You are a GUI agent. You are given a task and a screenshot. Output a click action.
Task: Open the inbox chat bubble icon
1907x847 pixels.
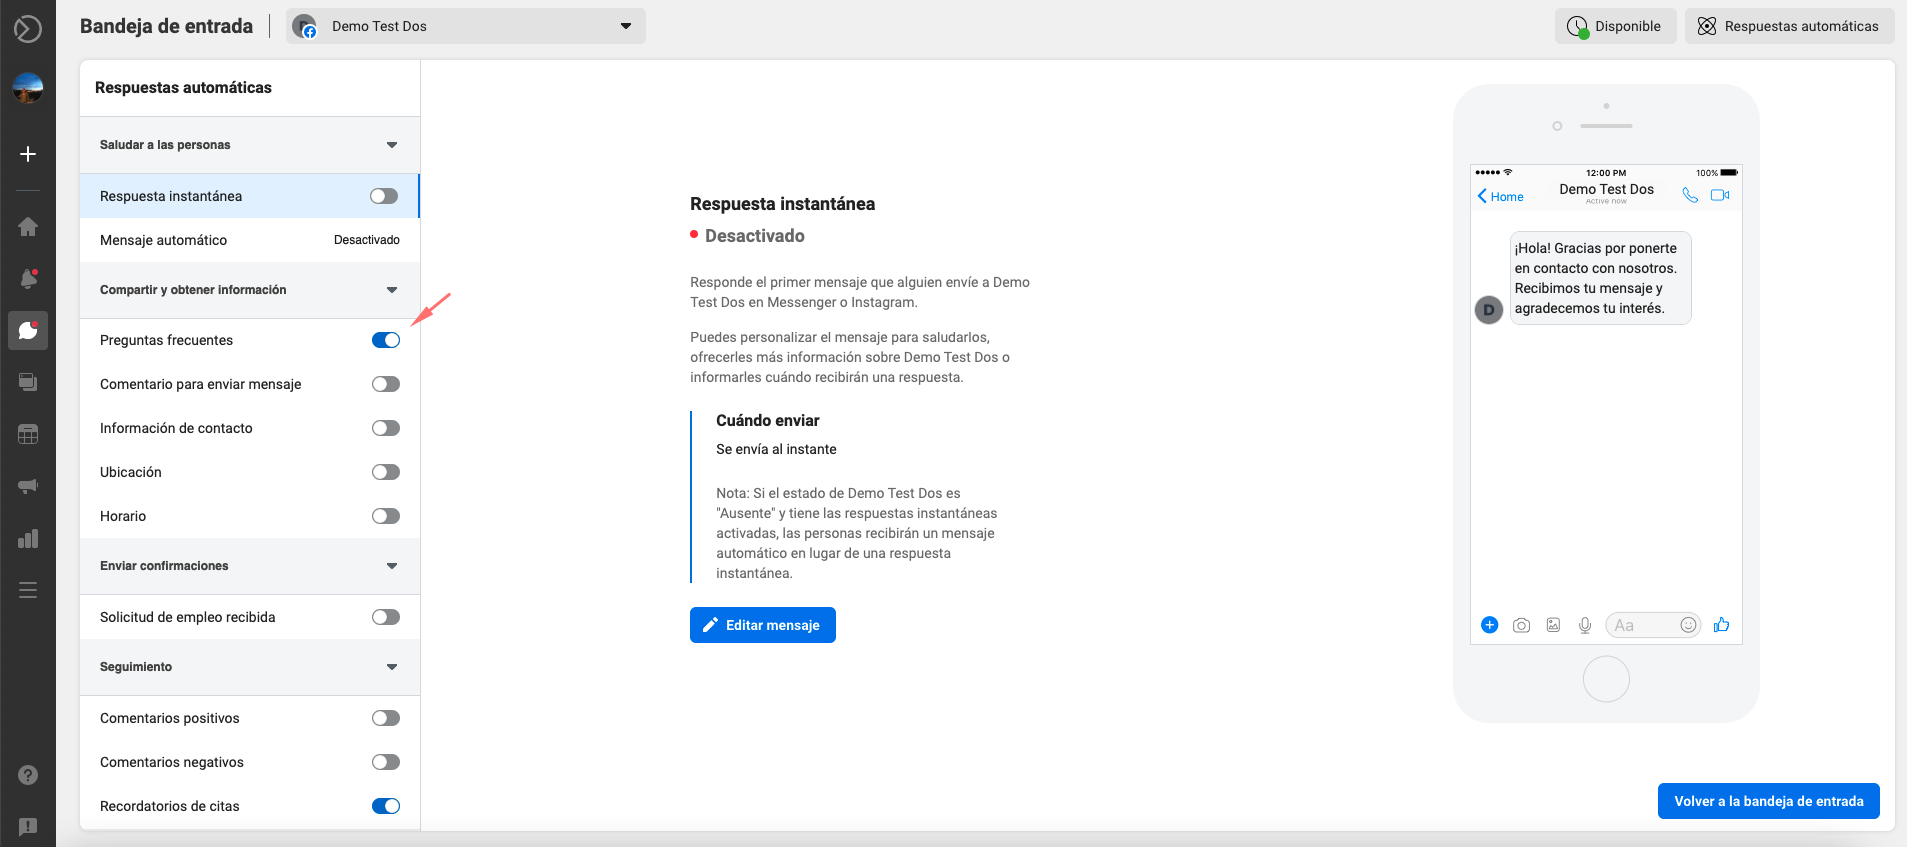28,330
